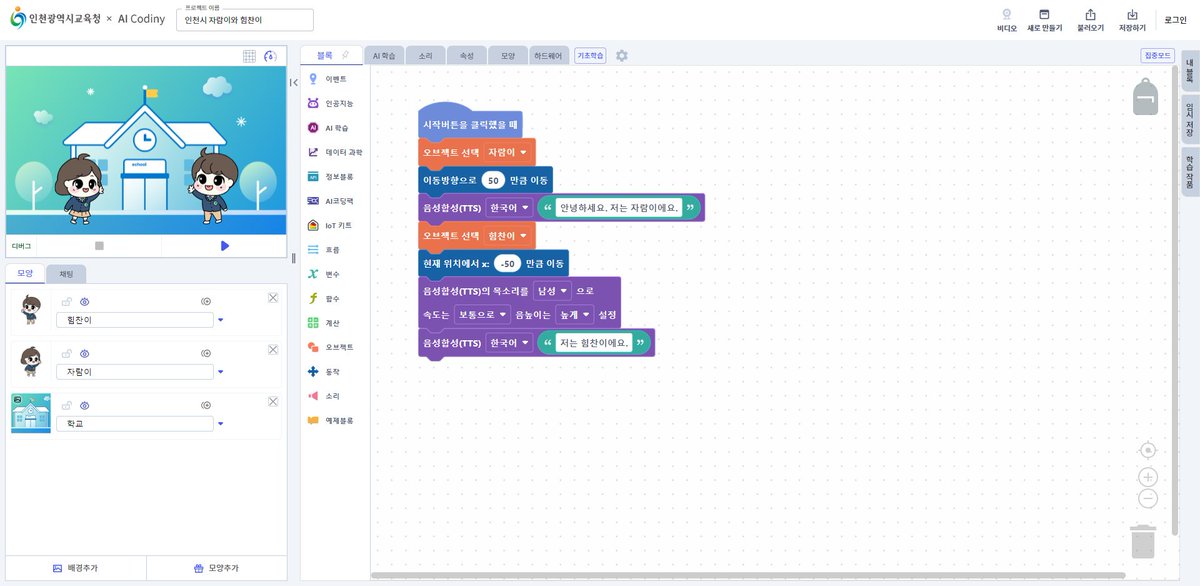Click 불러오기 to load a project

1090,20
